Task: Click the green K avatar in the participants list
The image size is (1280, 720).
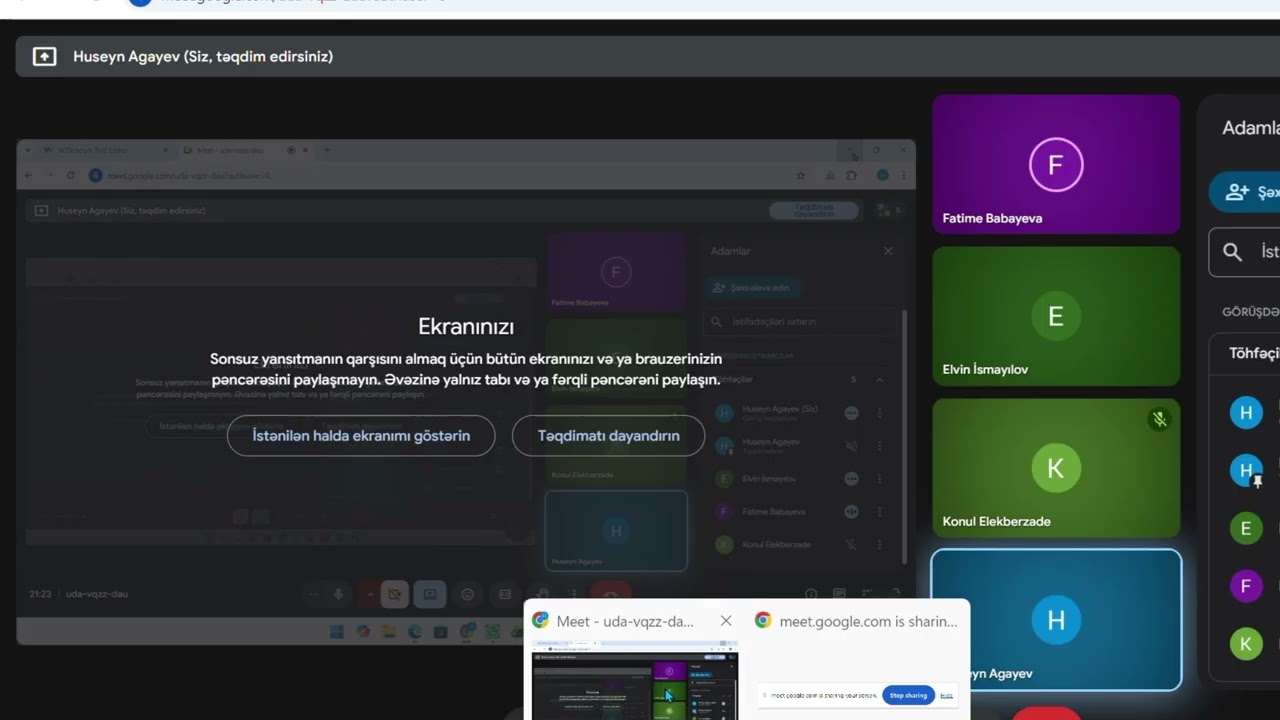Action: [1246, 644]
